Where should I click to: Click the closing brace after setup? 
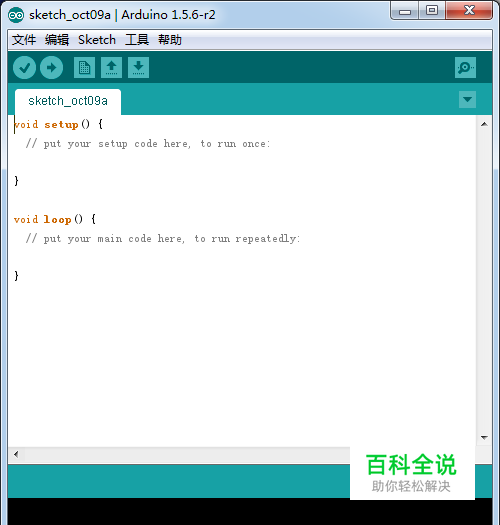pyautogui.click(x=16, y=181)
